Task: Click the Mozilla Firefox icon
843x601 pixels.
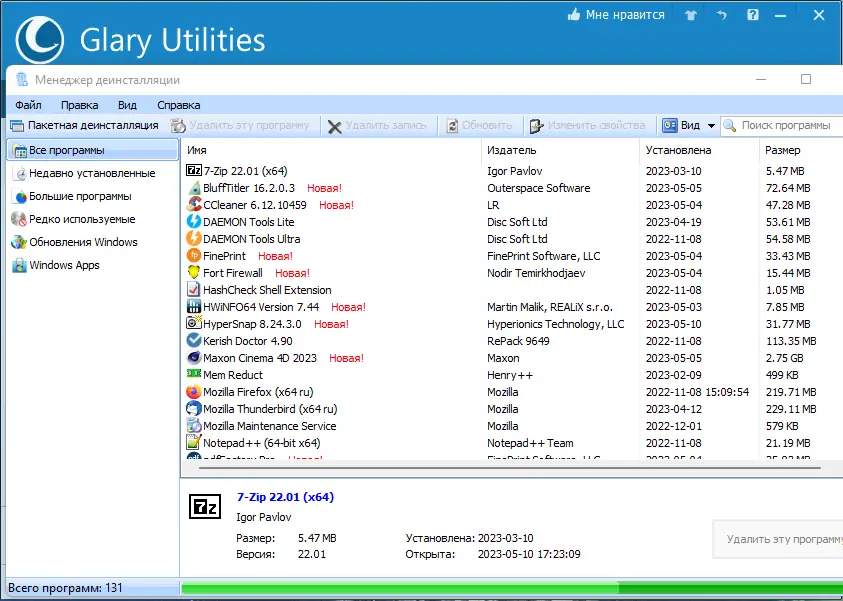Action: [194, 392]
